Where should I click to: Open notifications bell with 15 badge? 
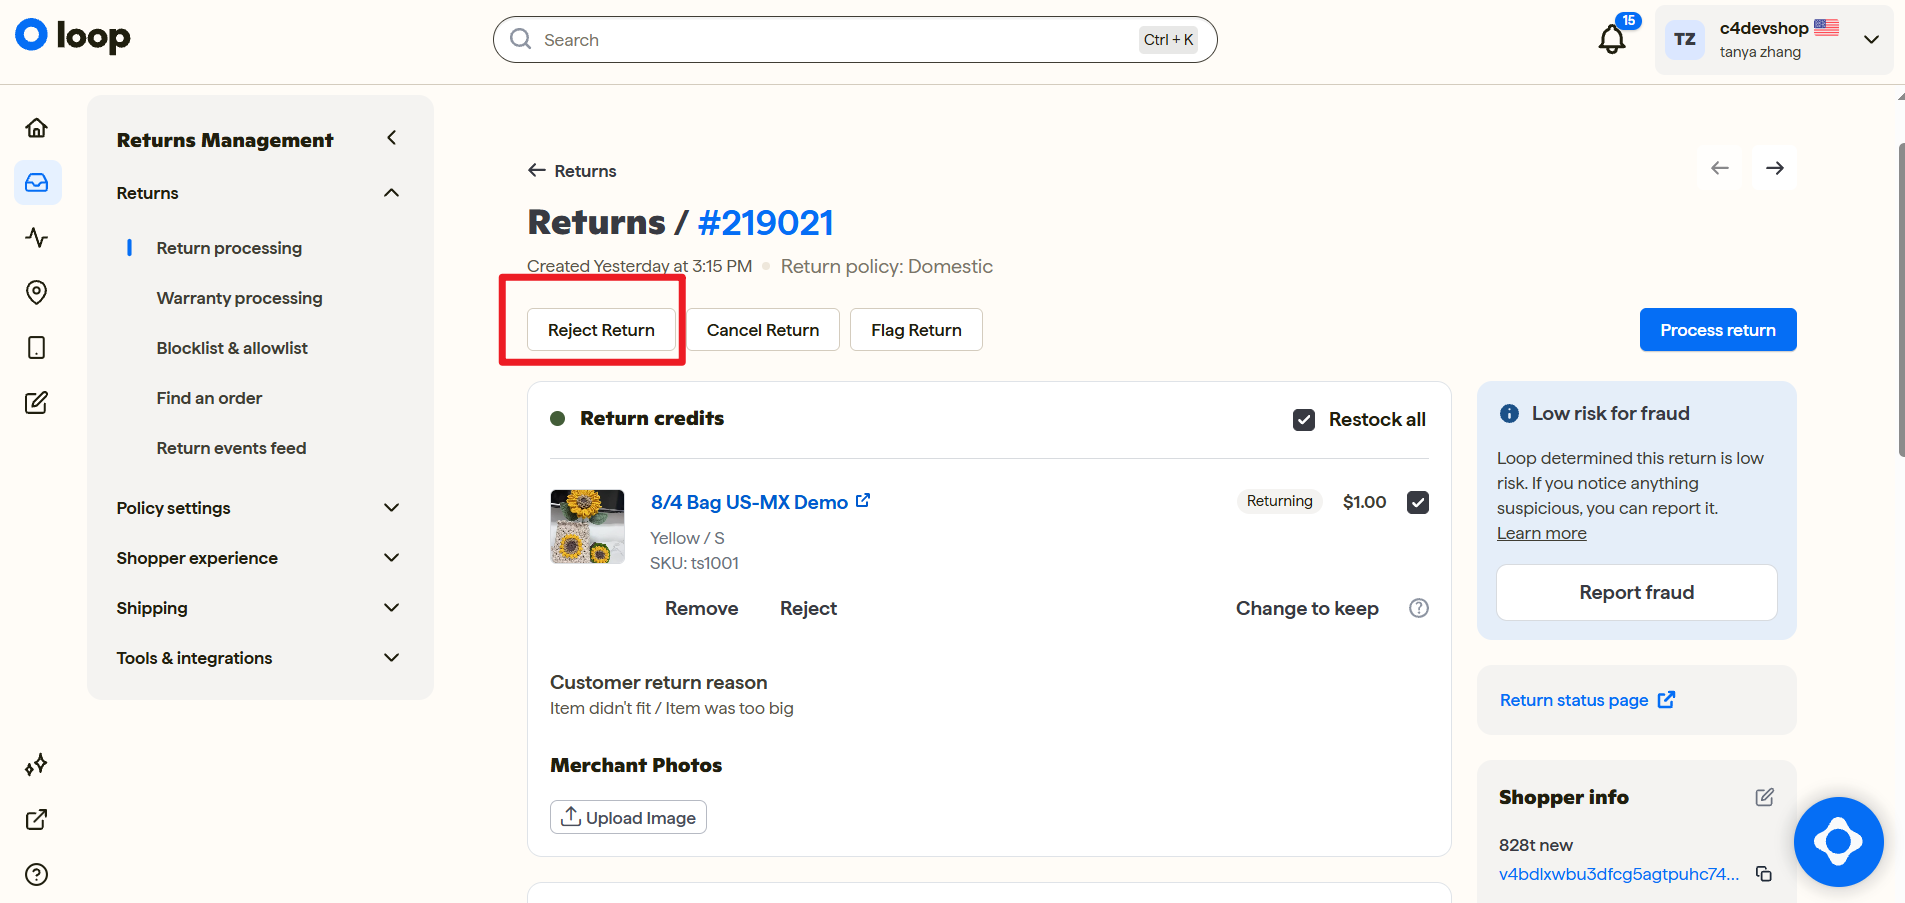click(x=1613, y=39)
